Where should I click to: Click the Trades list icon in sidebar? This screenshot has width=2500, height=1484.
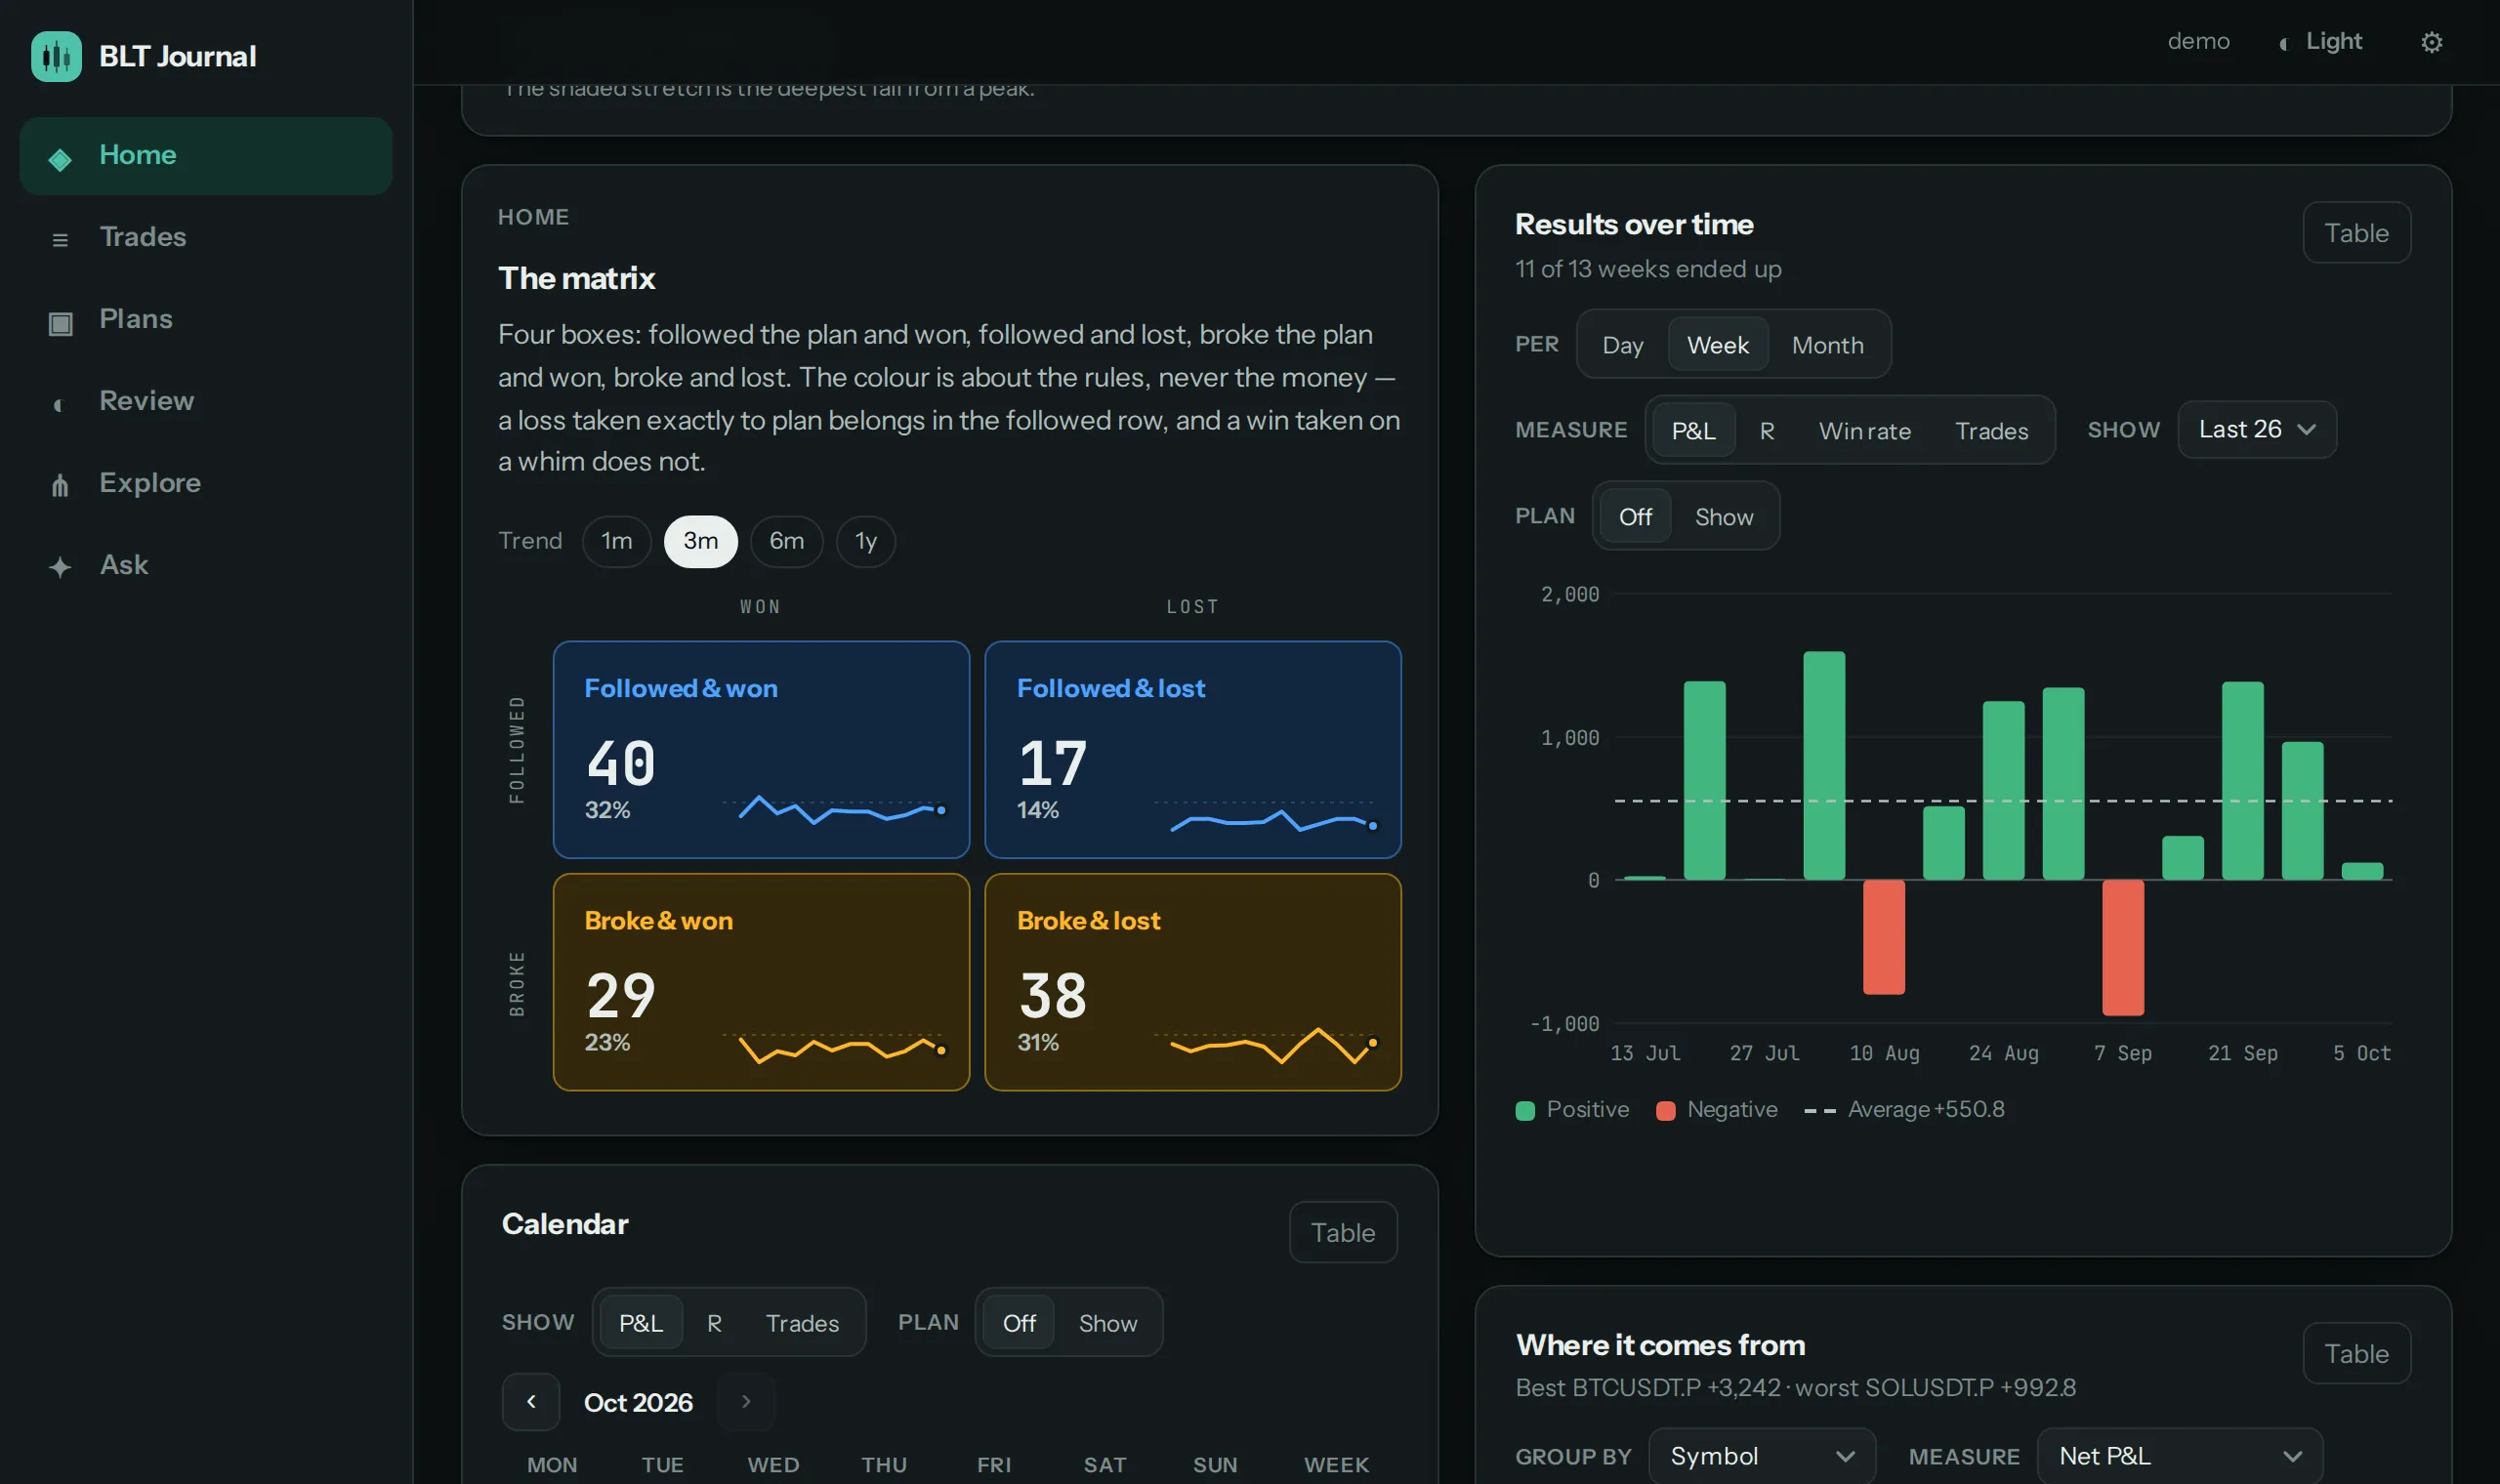pyautogui.click(x=60, y=240)
